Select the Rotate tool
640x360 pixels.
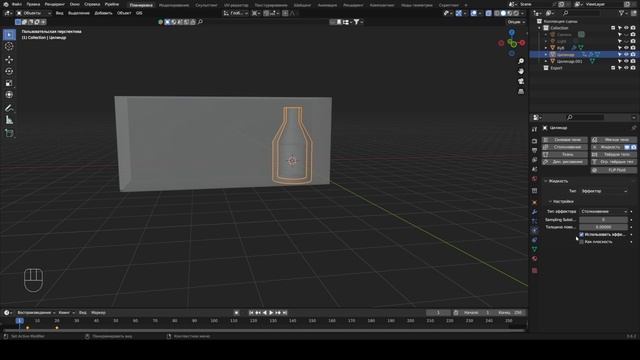point(9,71)
